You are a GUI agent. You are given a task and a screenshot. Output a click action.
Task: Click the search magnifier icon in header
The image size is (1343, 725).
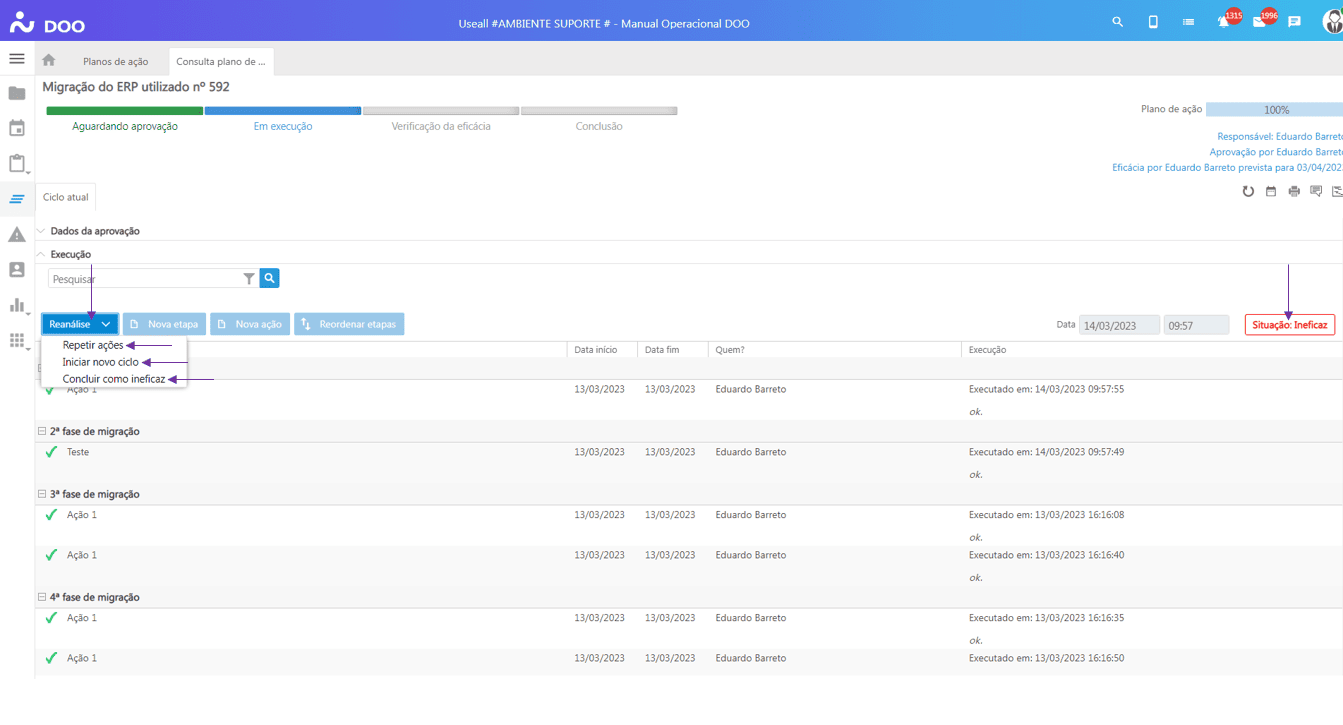click(x=1118, y=22)
